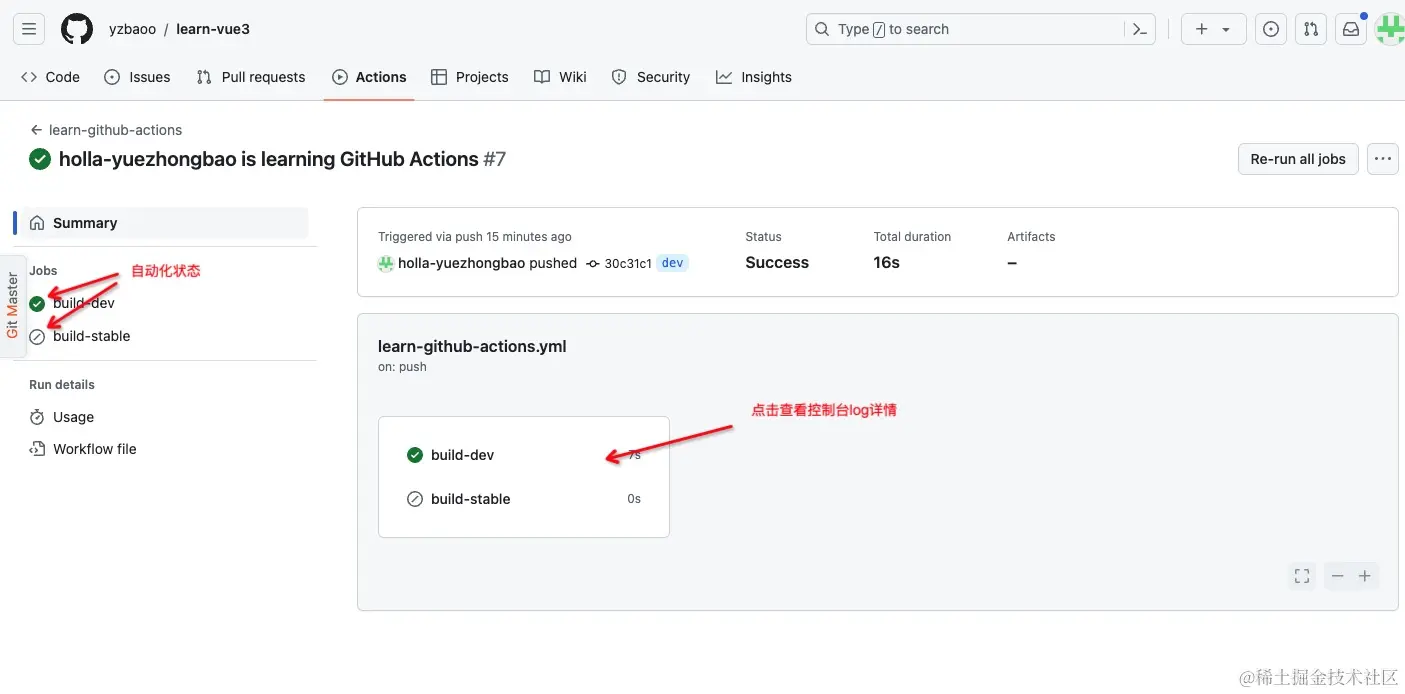Screen dimensions: 1405x694
Task: Click the Re-run all jobs button
Action: coord(1298,159)
